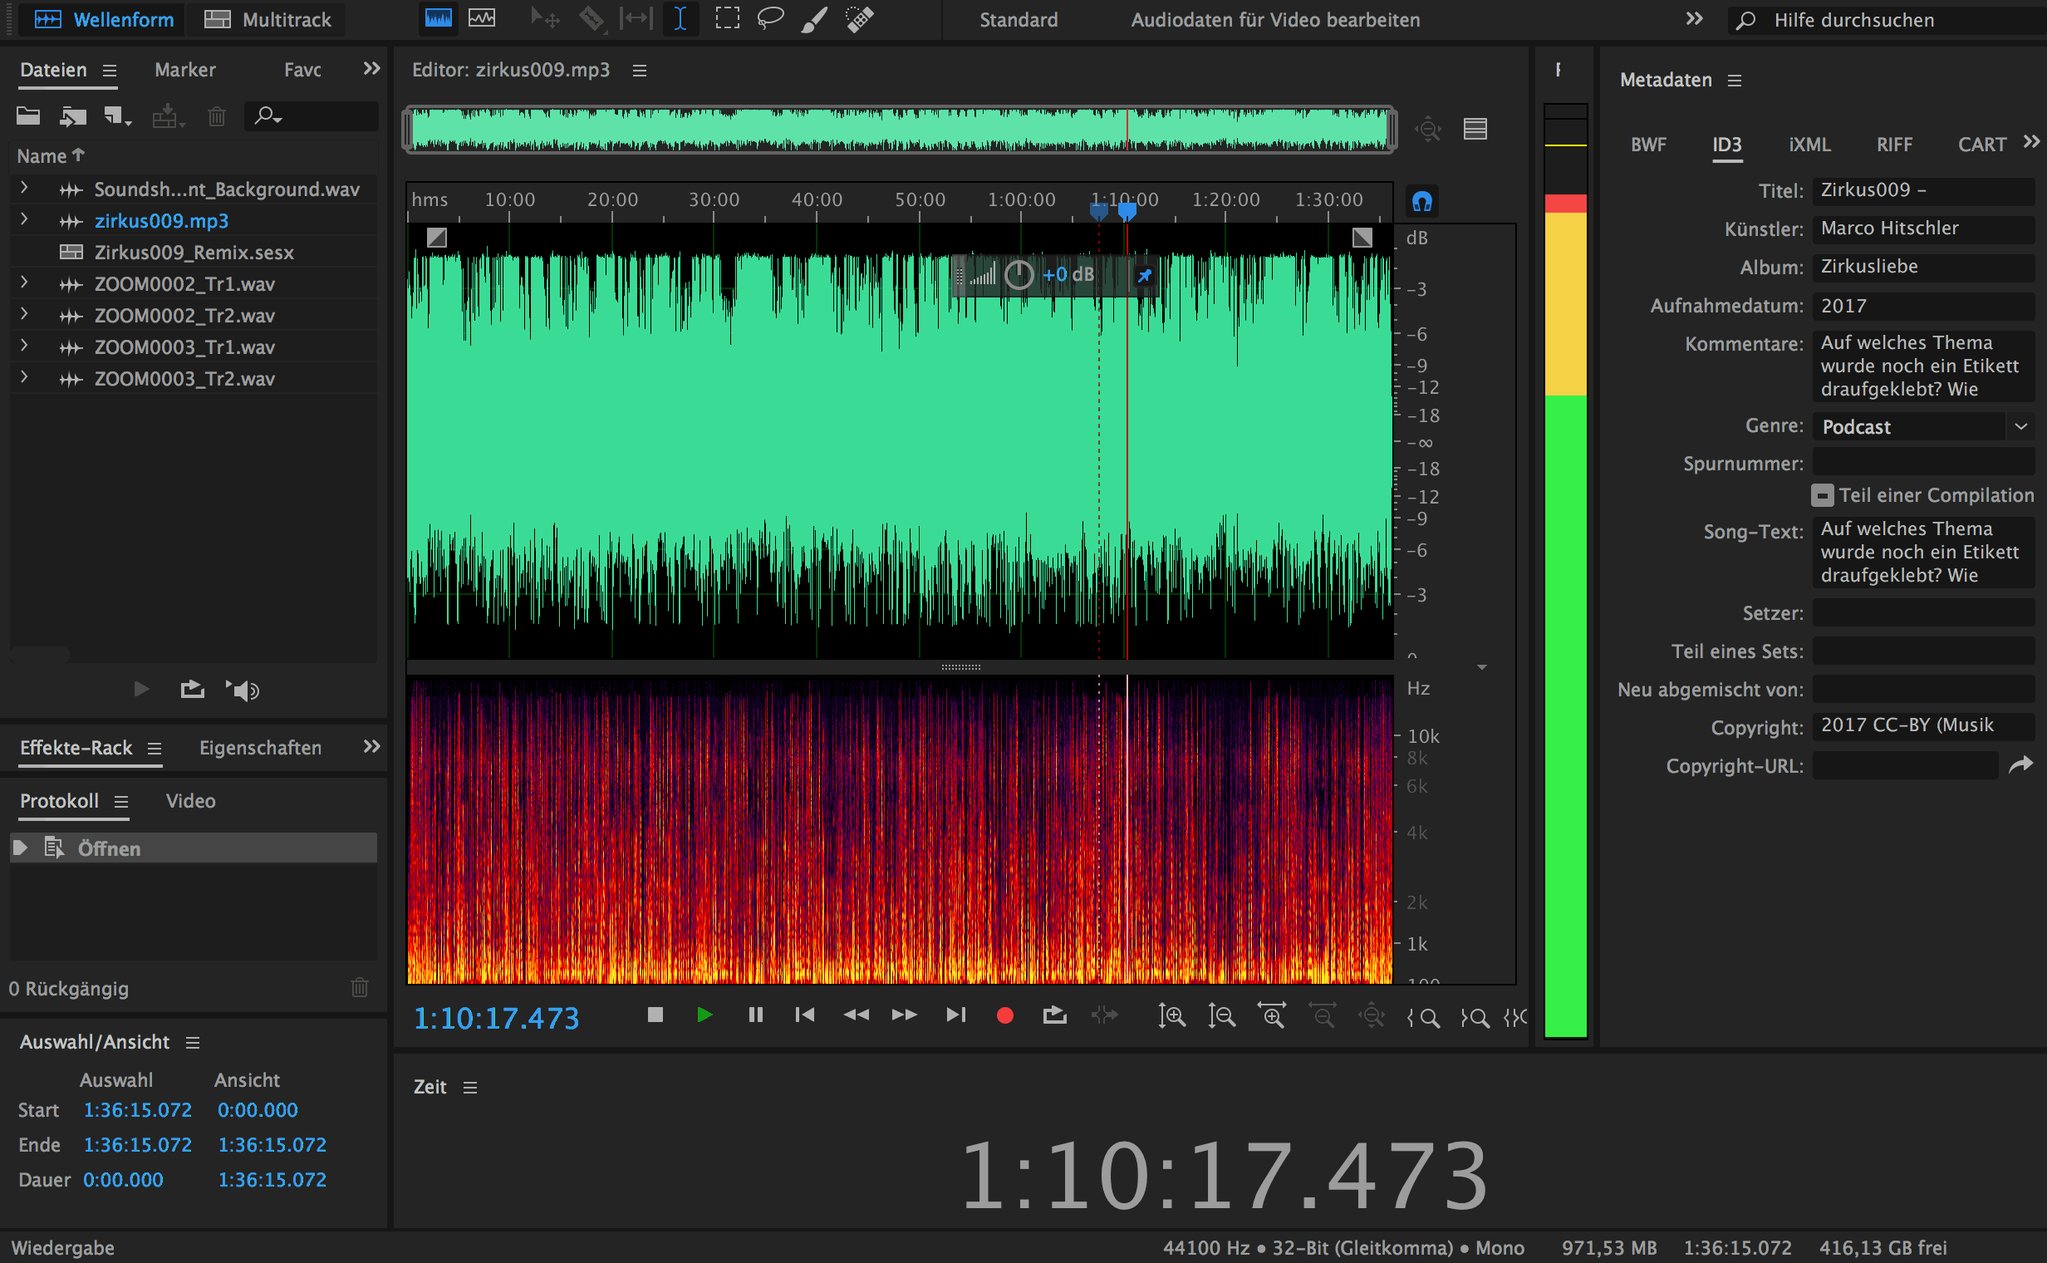Open the New File icon menu
2047x1263 pixels.
tap(118, 117)
